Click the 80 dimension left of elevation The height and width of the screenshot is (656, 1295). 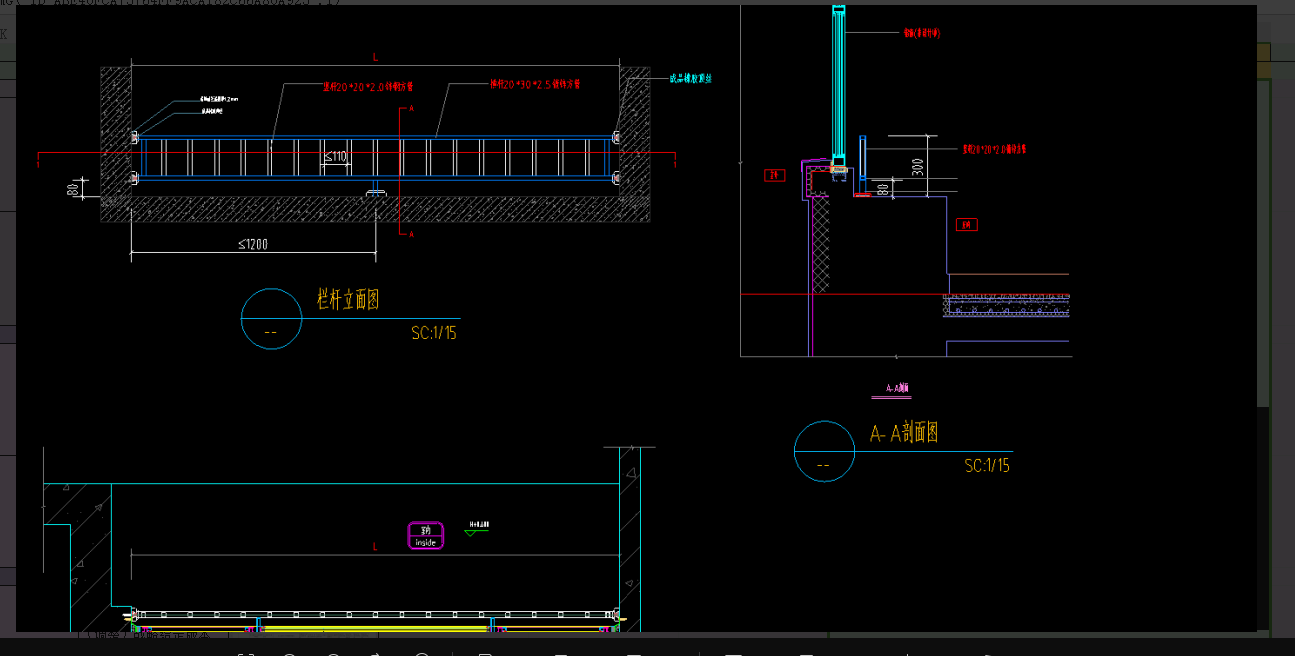(73, 188)
